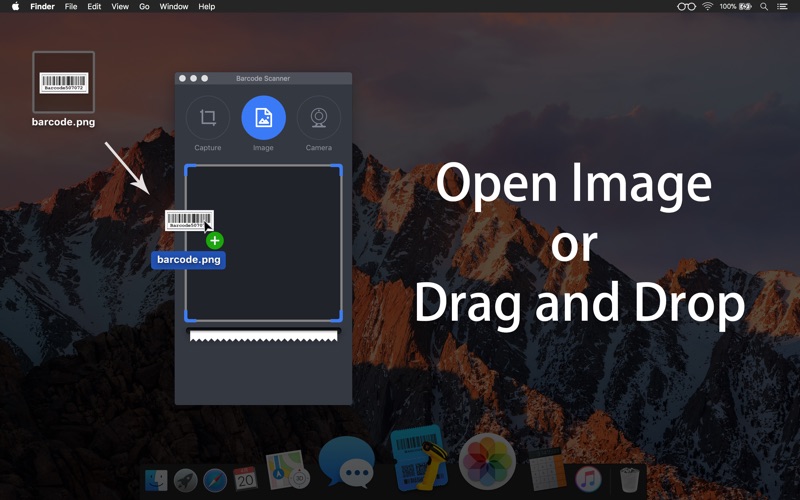Viewport: 800px width, 500px height.
Task: Open iTunes from the Dock
Action: pos(588,479)
